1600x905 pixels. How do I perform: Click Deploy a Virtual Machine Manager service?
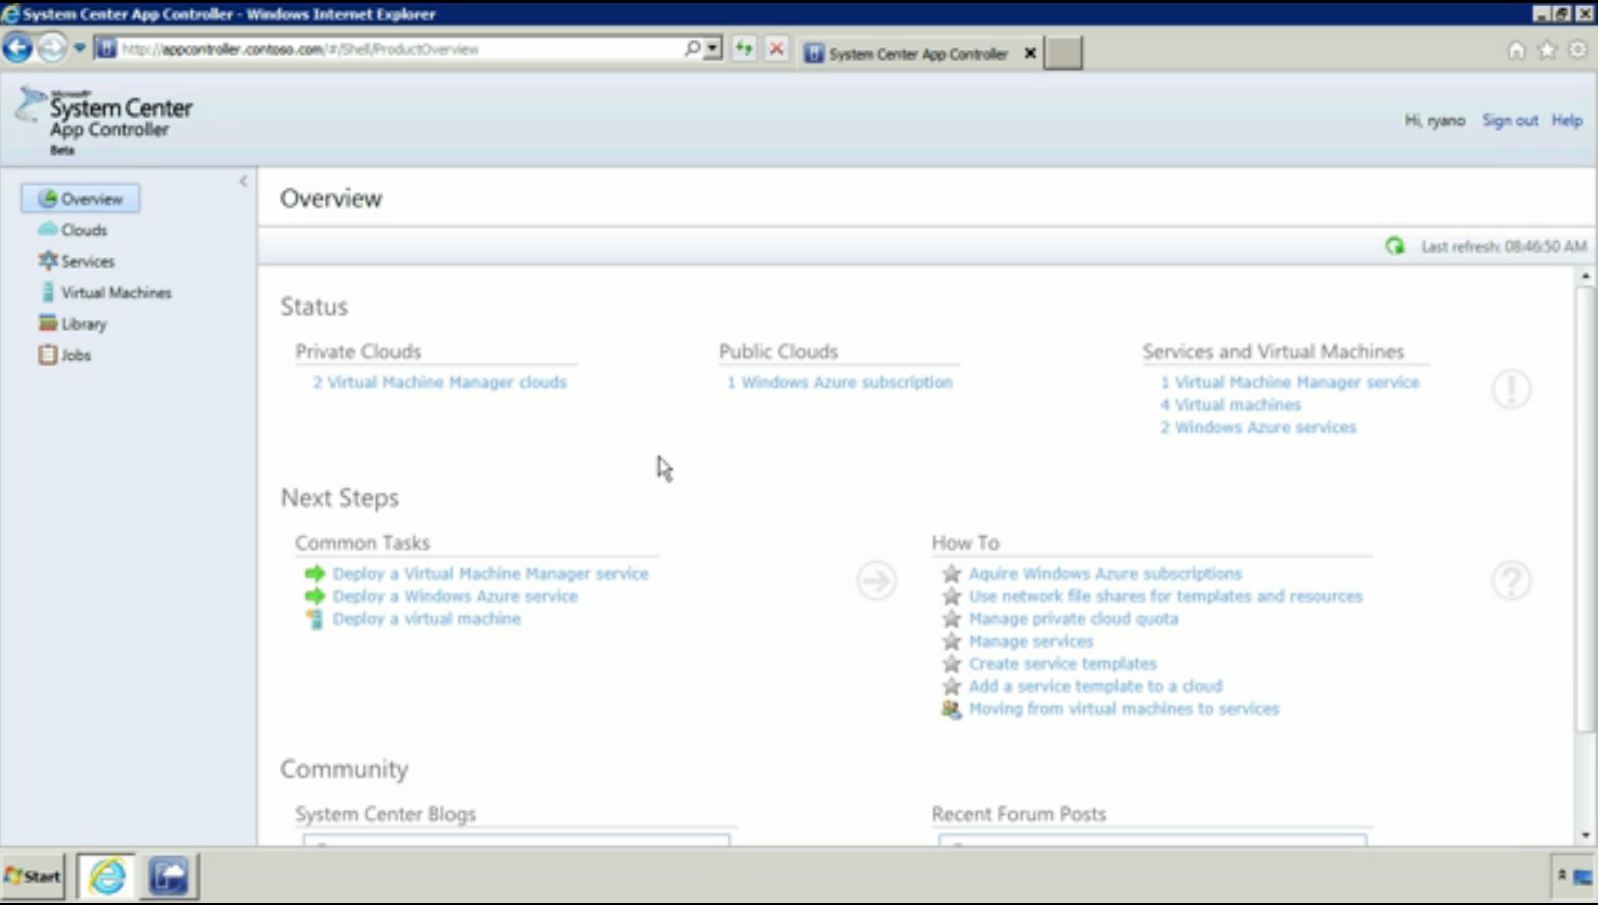pos(490,574)
